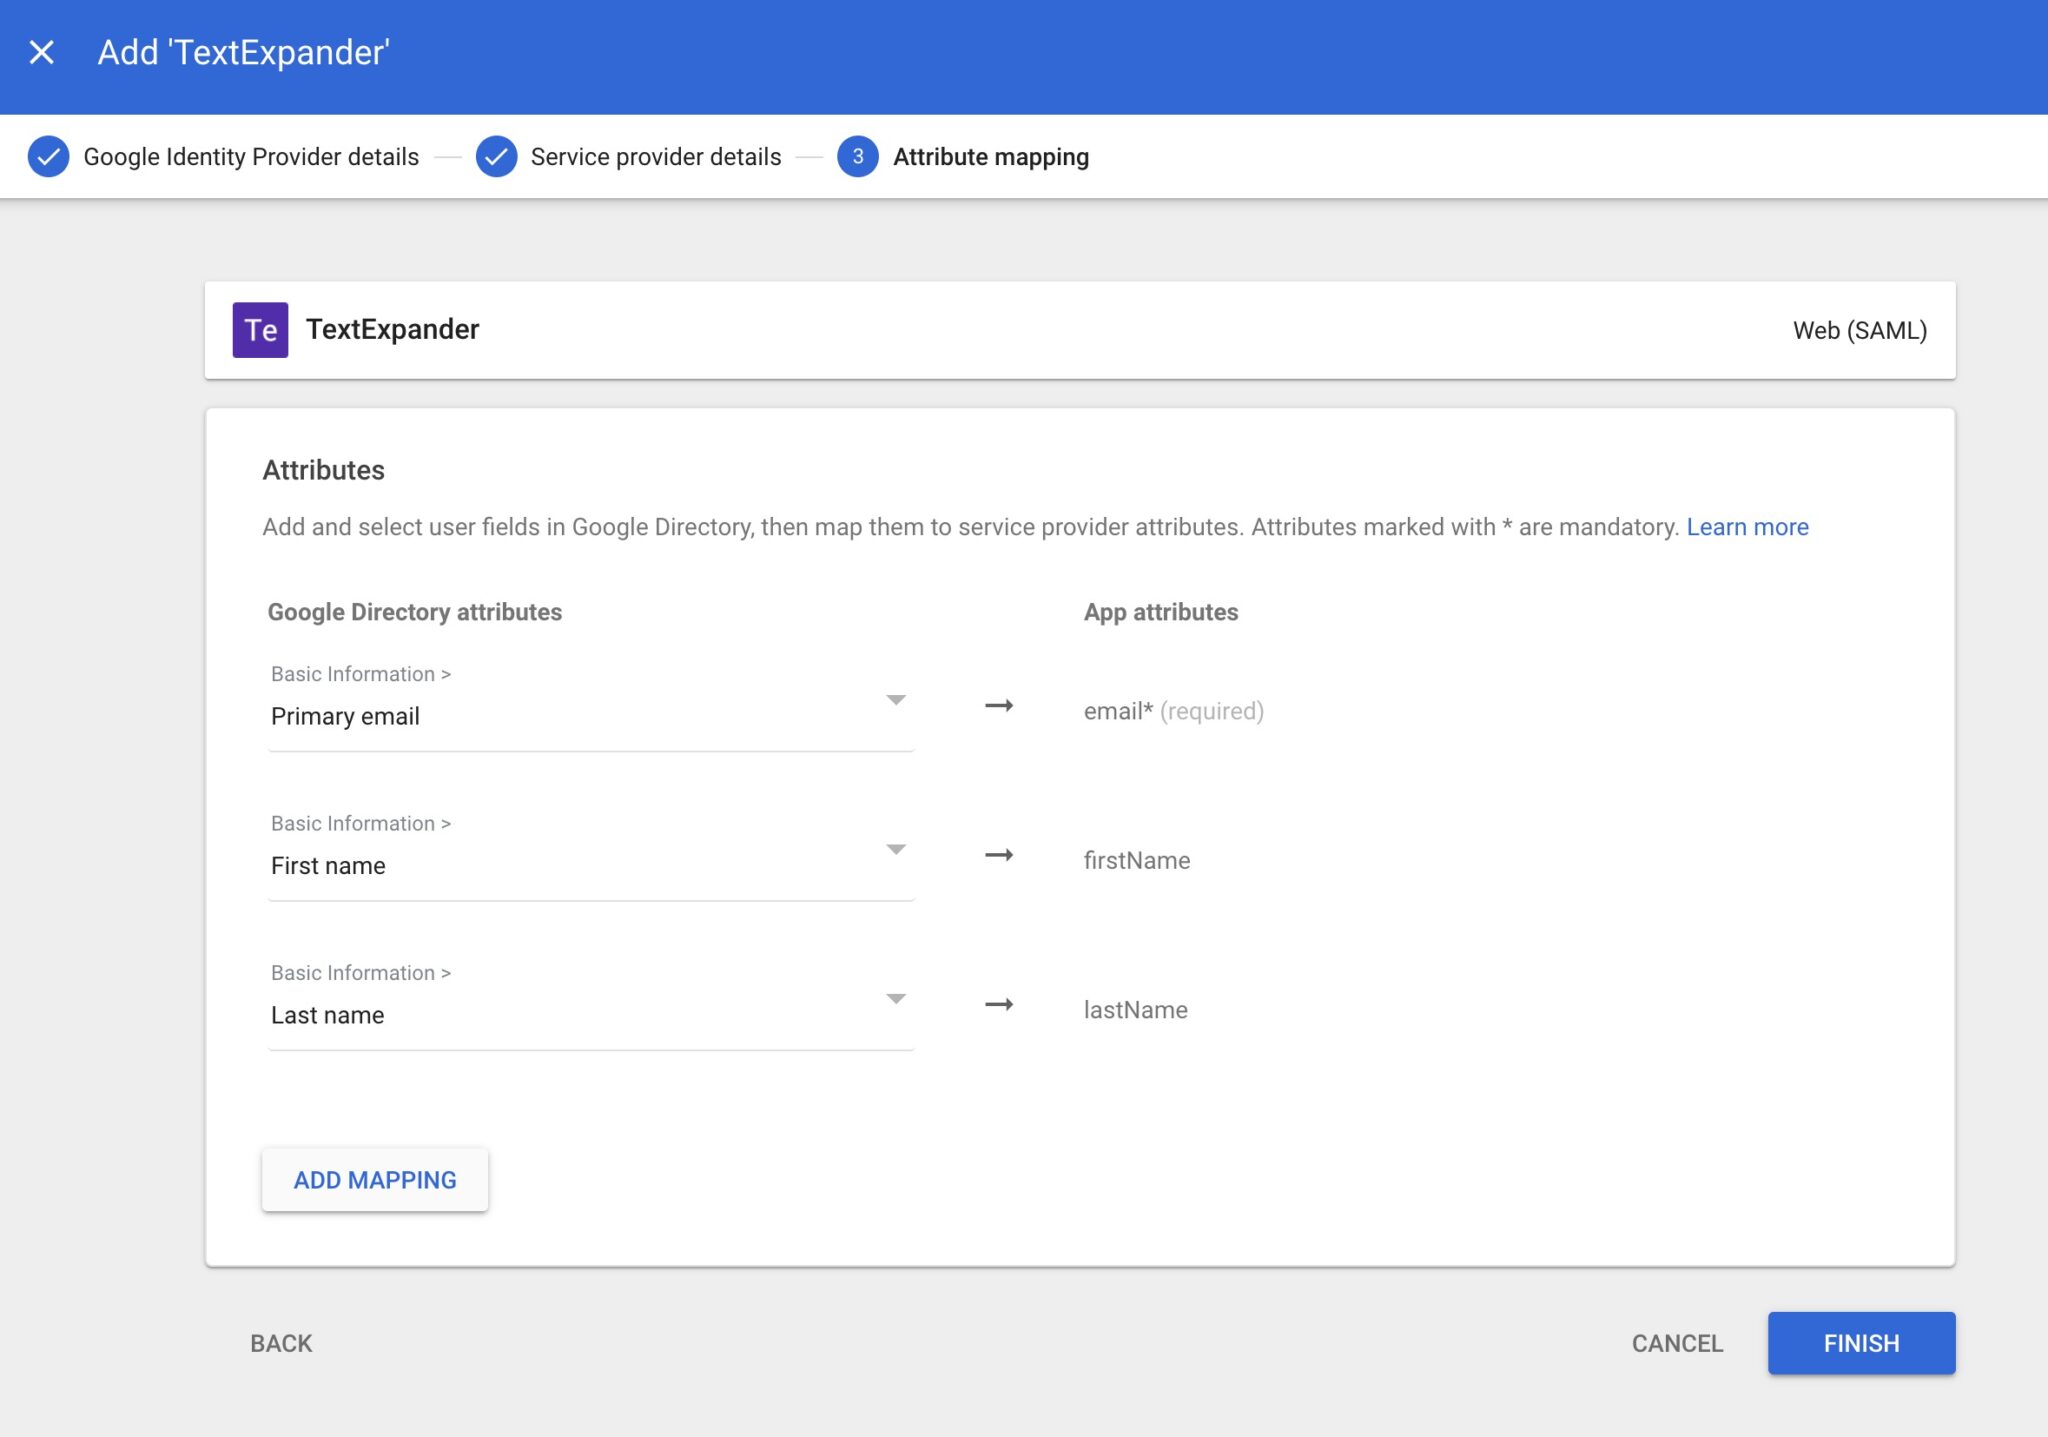Click the firstName app attribute text

[x=1137, y=860]
